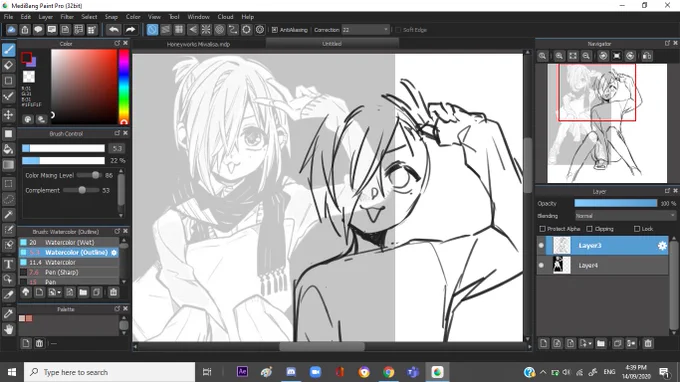
Task: Enable Protect Alpha checkbox
Action: click(x=542, y=229)
